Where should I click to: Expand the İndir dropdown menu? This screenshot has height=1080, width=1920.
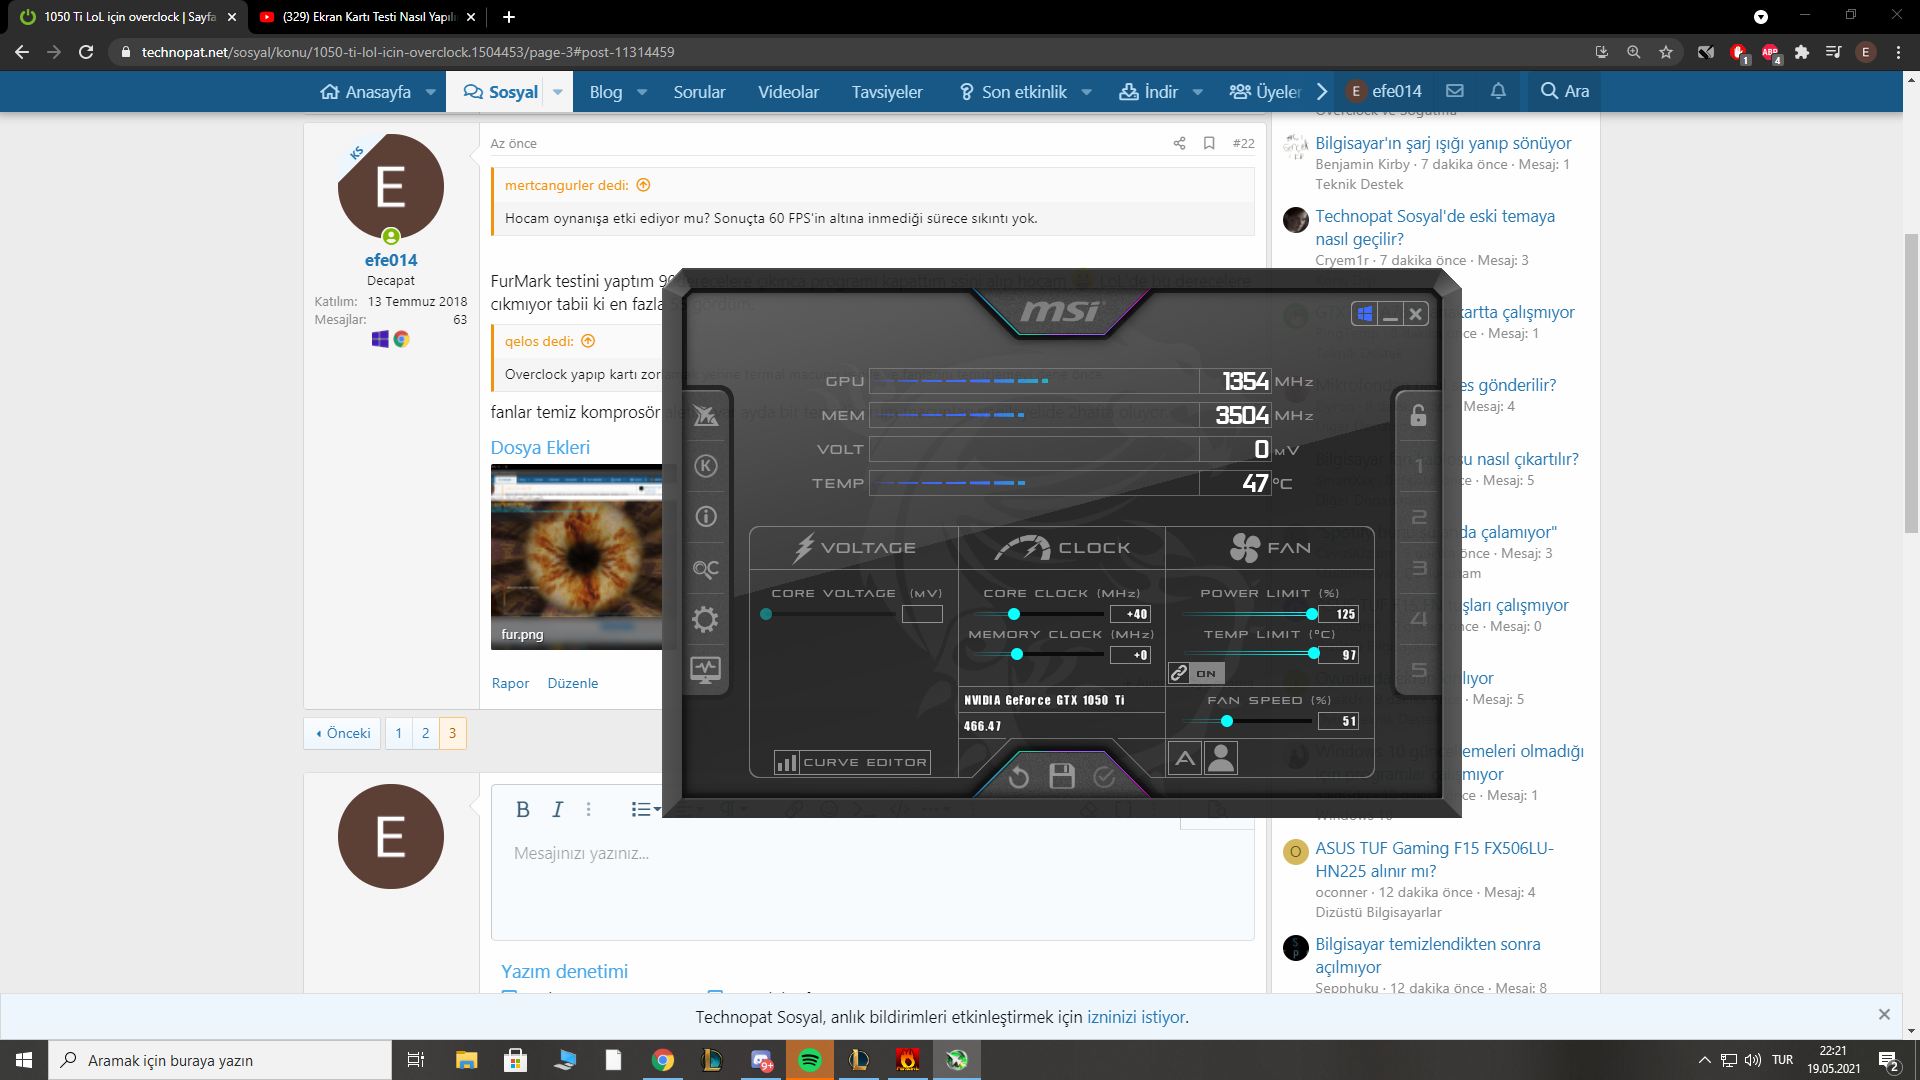(x=1197, y=92)
